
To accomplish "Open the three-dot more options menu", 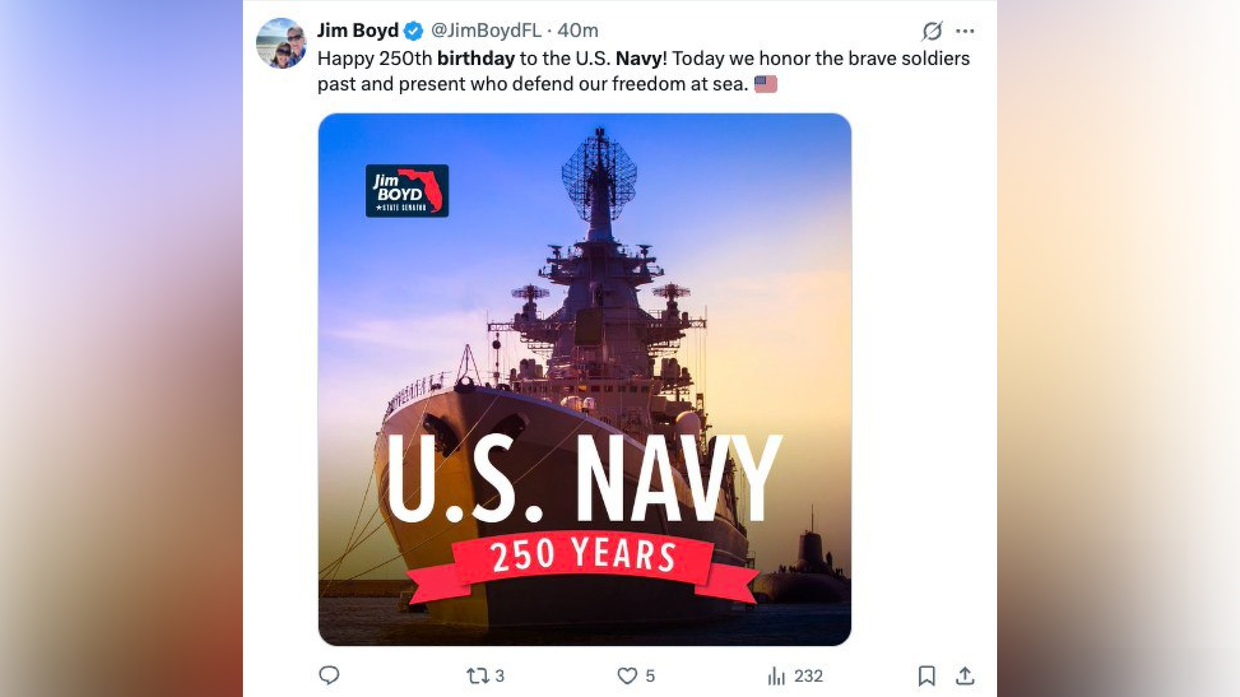I will 965,31.
